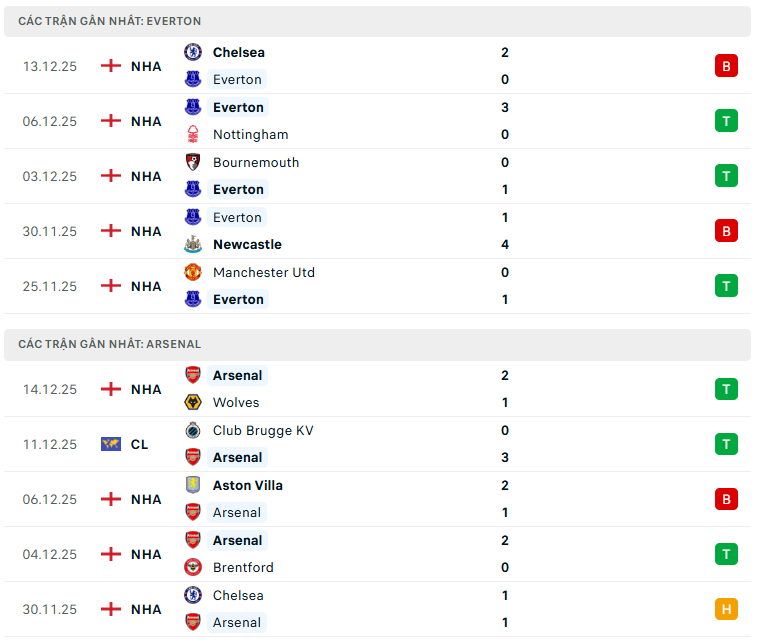This screenshot has height=644, width=757.
Task: Click the Aston Villa club crest
Action: [x=193, y=485]
